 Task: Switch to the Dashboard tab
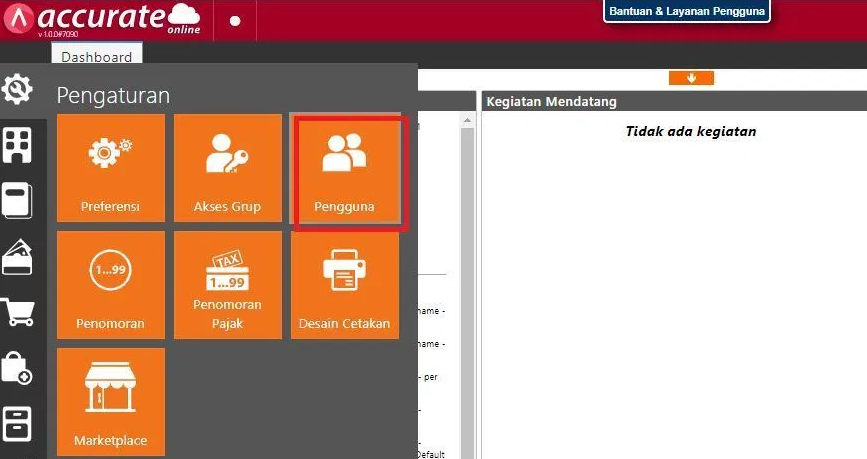[x=96, y=57]
